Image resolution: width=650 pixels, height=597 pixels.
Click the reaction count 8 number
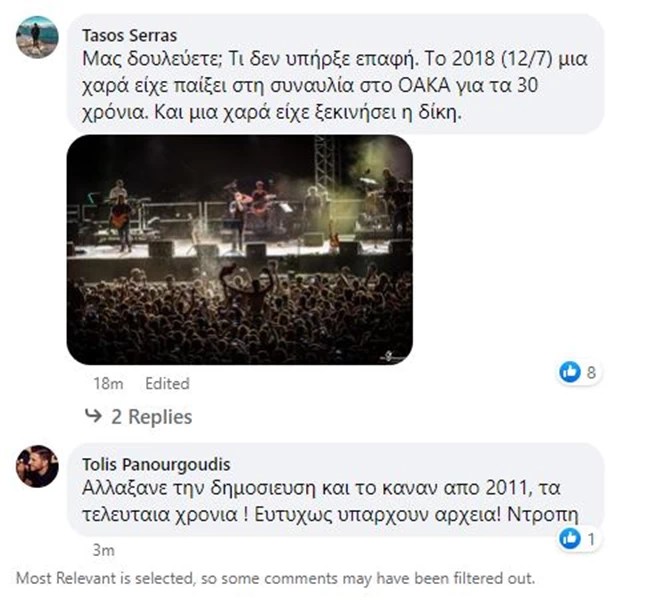click(x=591, y=372)
